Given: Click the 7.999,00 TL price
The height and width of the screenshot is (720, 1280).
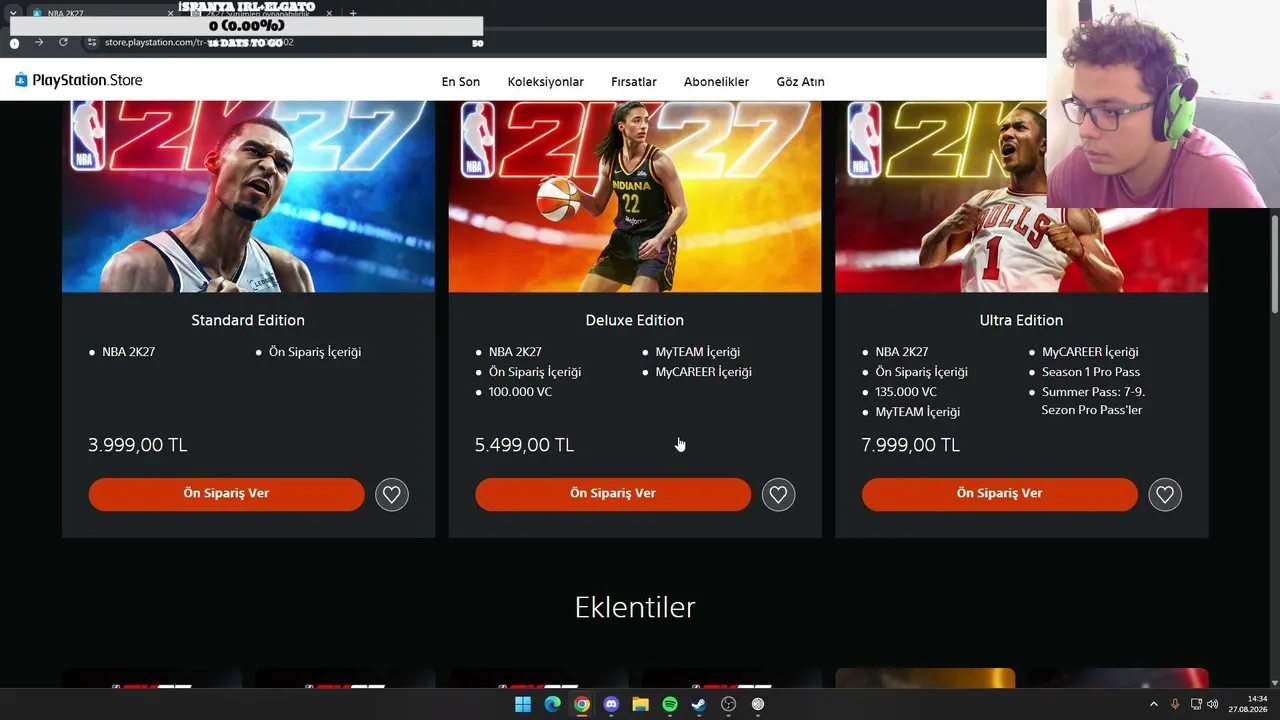Looking at the screenshot, I should (911, 445).
